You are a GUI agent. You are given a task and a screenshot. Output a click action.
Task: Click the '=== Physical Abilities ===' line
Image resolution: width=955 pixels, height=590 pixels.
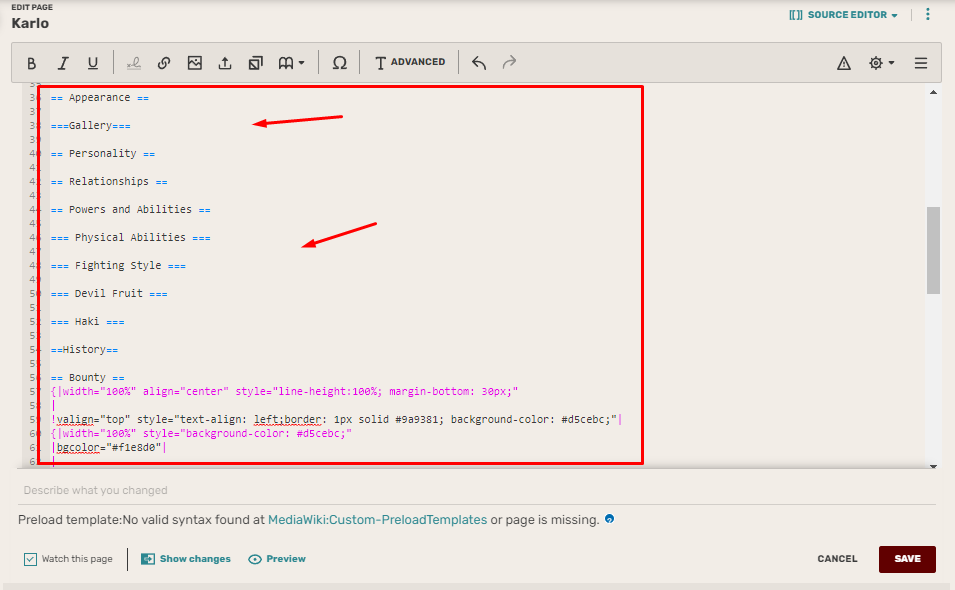130,237
